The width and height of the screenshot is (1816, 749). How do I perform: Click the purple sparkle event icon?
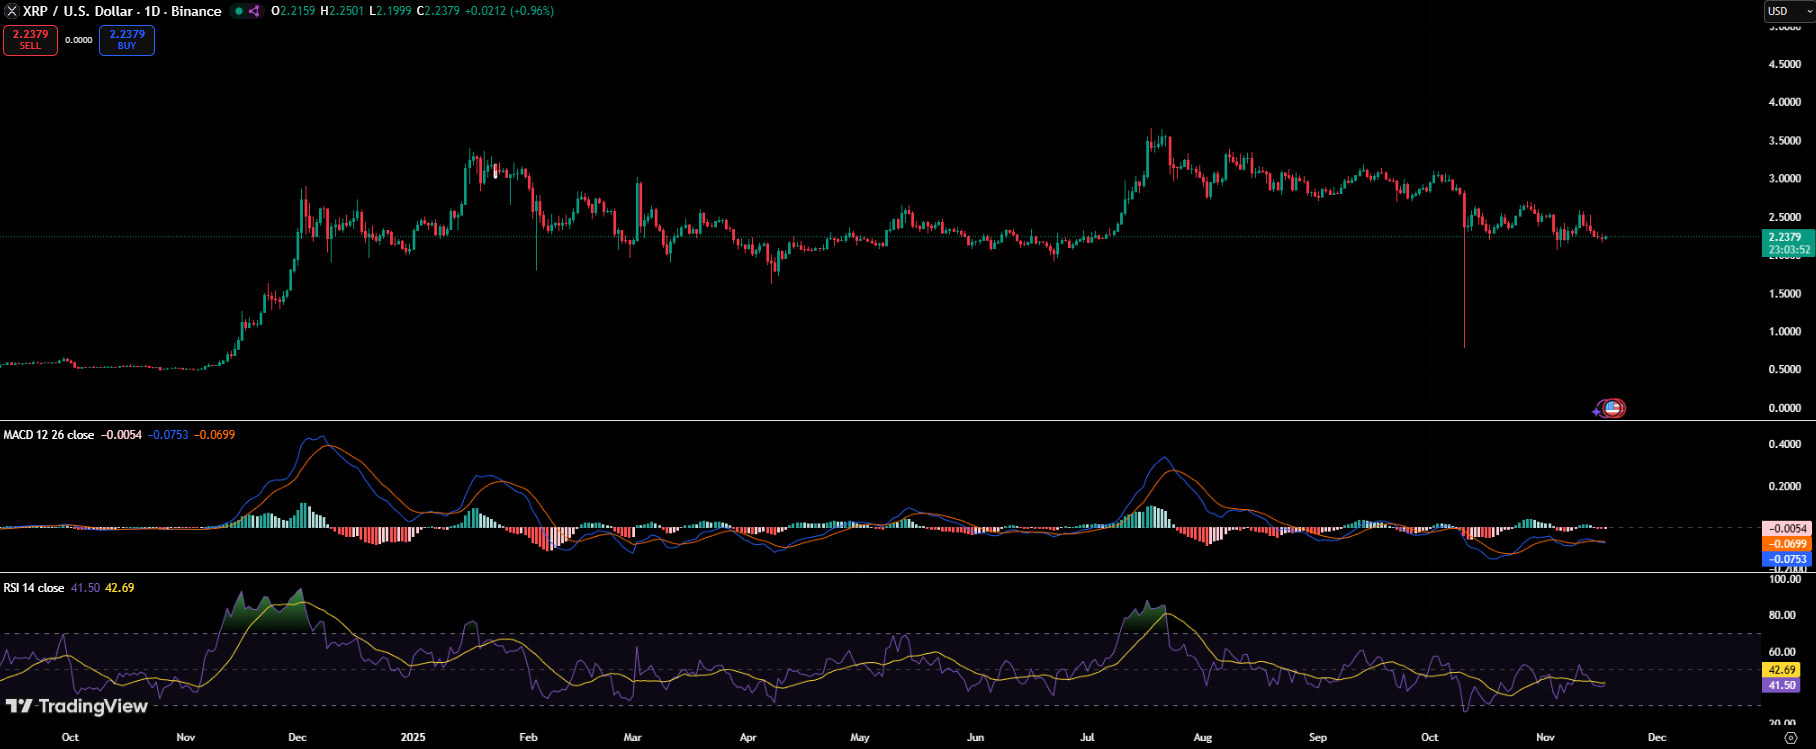(1598, 411)
